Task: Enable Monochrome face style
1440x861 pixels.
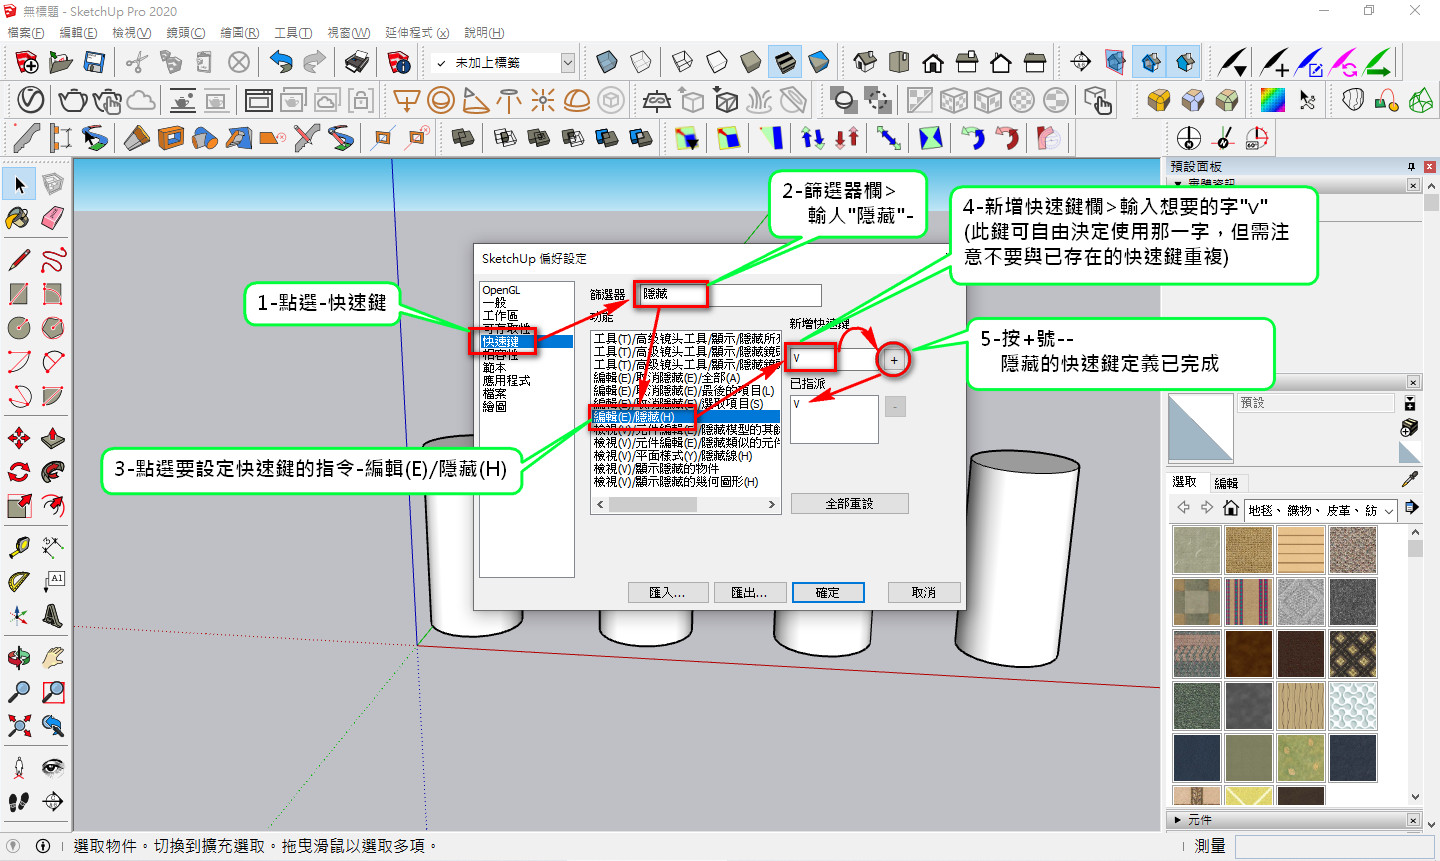Action: coord(819,63)
